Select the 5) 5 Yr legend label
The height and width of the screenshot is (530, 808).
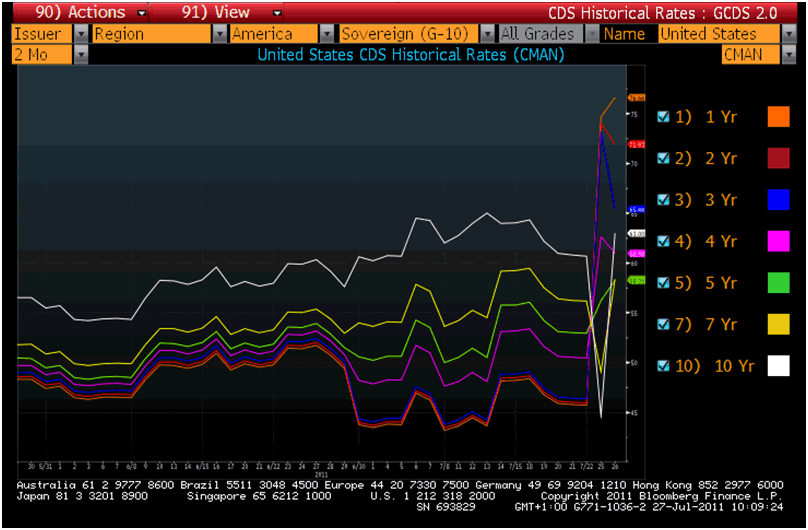(706, 283)
